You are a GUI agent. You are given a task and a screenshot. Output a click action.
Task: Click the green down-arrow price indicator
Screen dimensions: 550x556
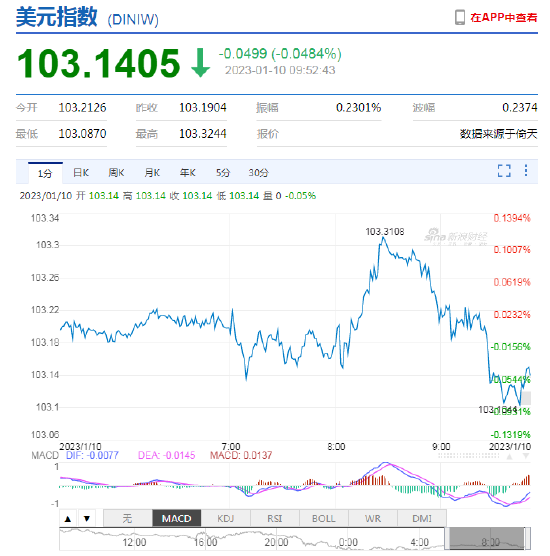tap(200, 63)
